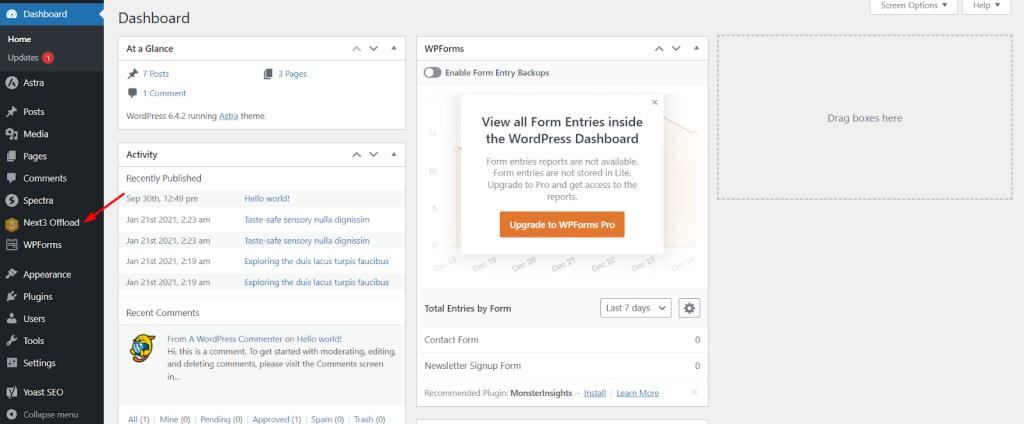Close the WPForms upgrade popup

tap(655, 102)
